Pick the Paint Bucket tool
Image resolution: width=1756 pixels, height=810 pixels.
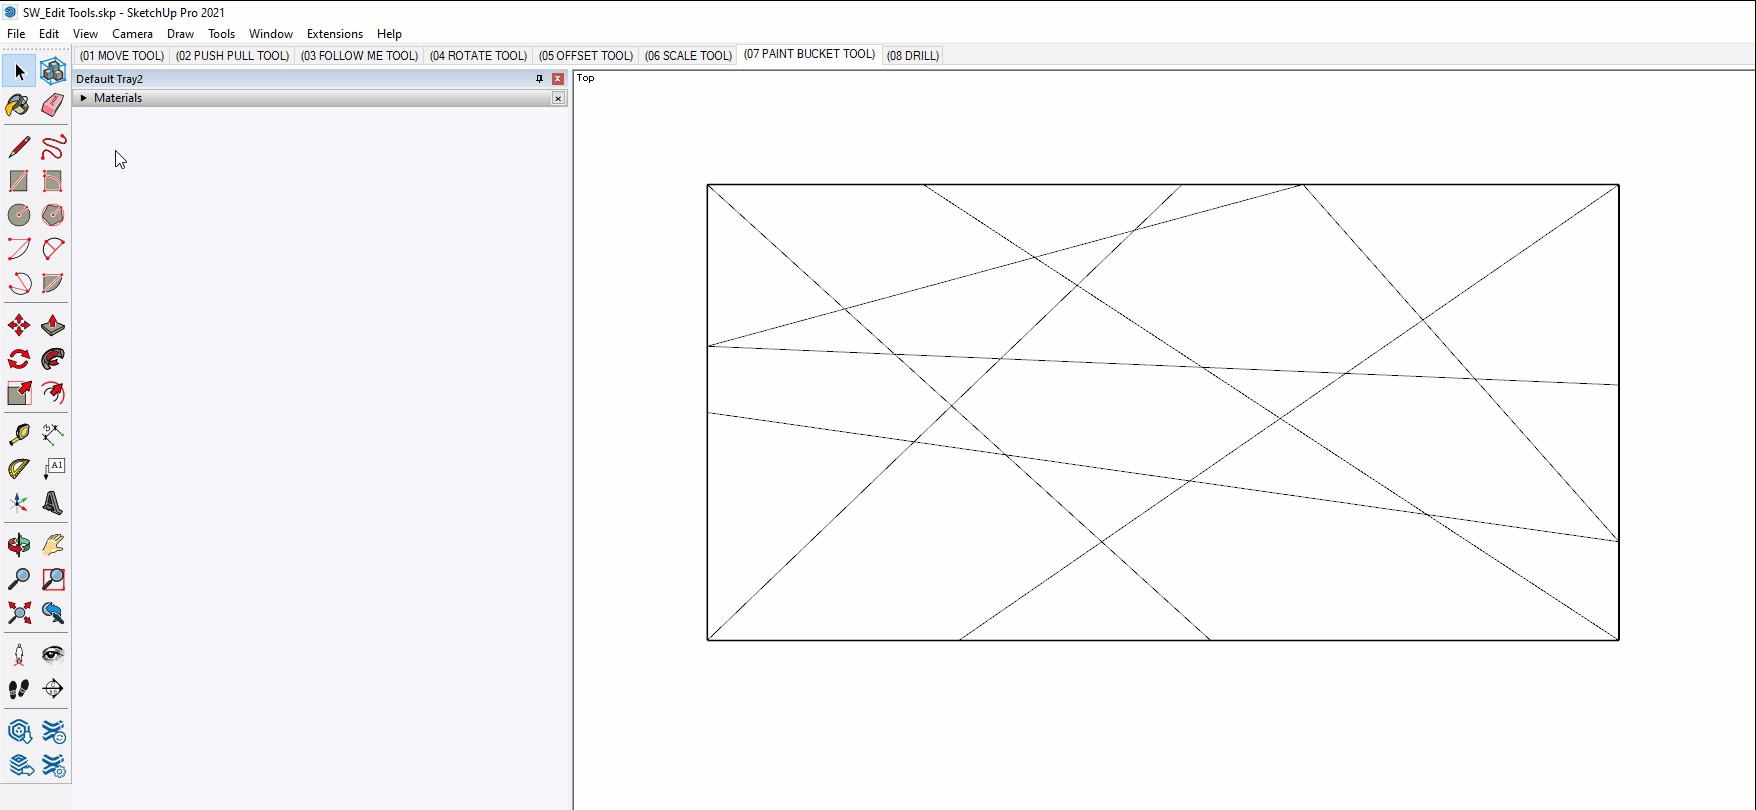click(x=19, y=105)
